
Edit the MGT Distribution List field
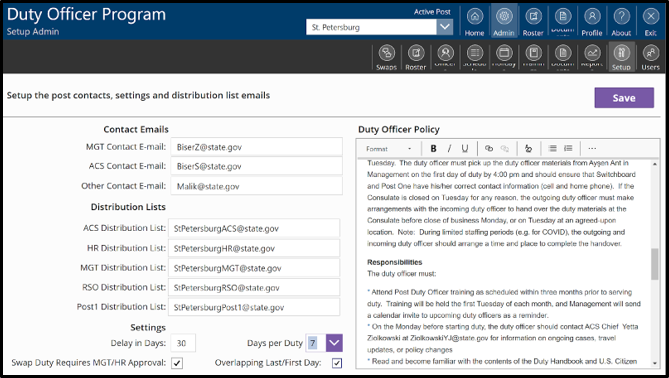254,268
